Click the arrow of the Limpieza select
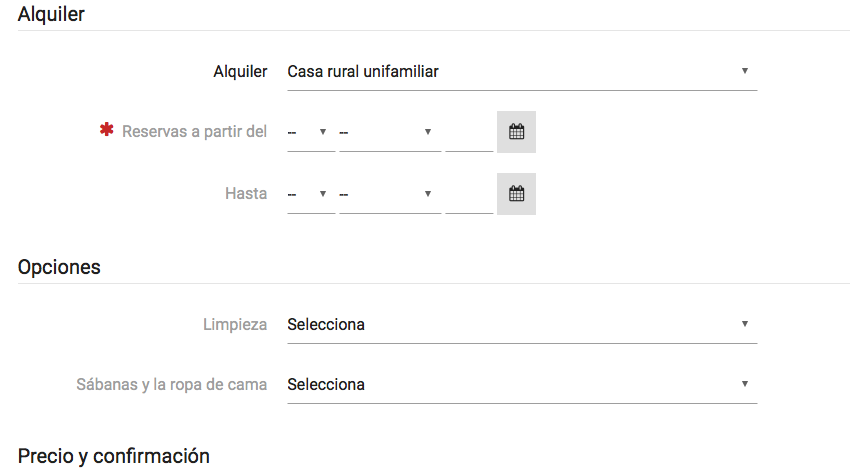This screenshot has width=850, height=468. pos(745,324)
